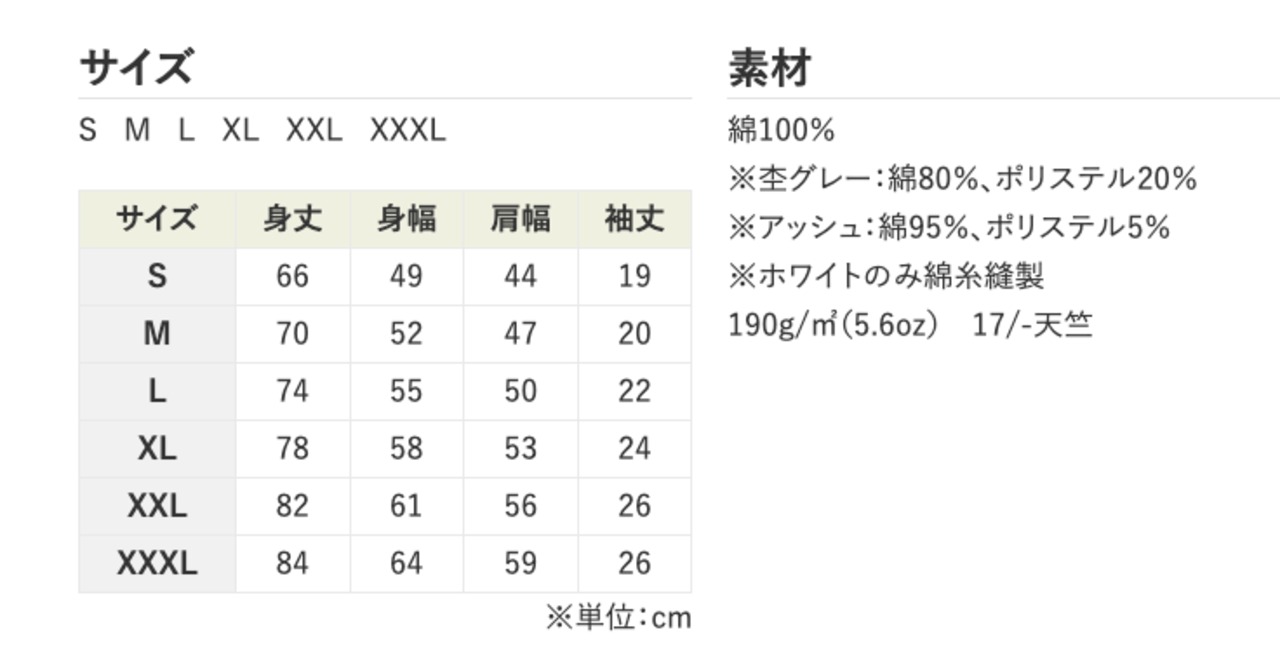The image size is (1280, 670).
Task: Click the large サイズ heading above the size list
Action: [135, 68]
